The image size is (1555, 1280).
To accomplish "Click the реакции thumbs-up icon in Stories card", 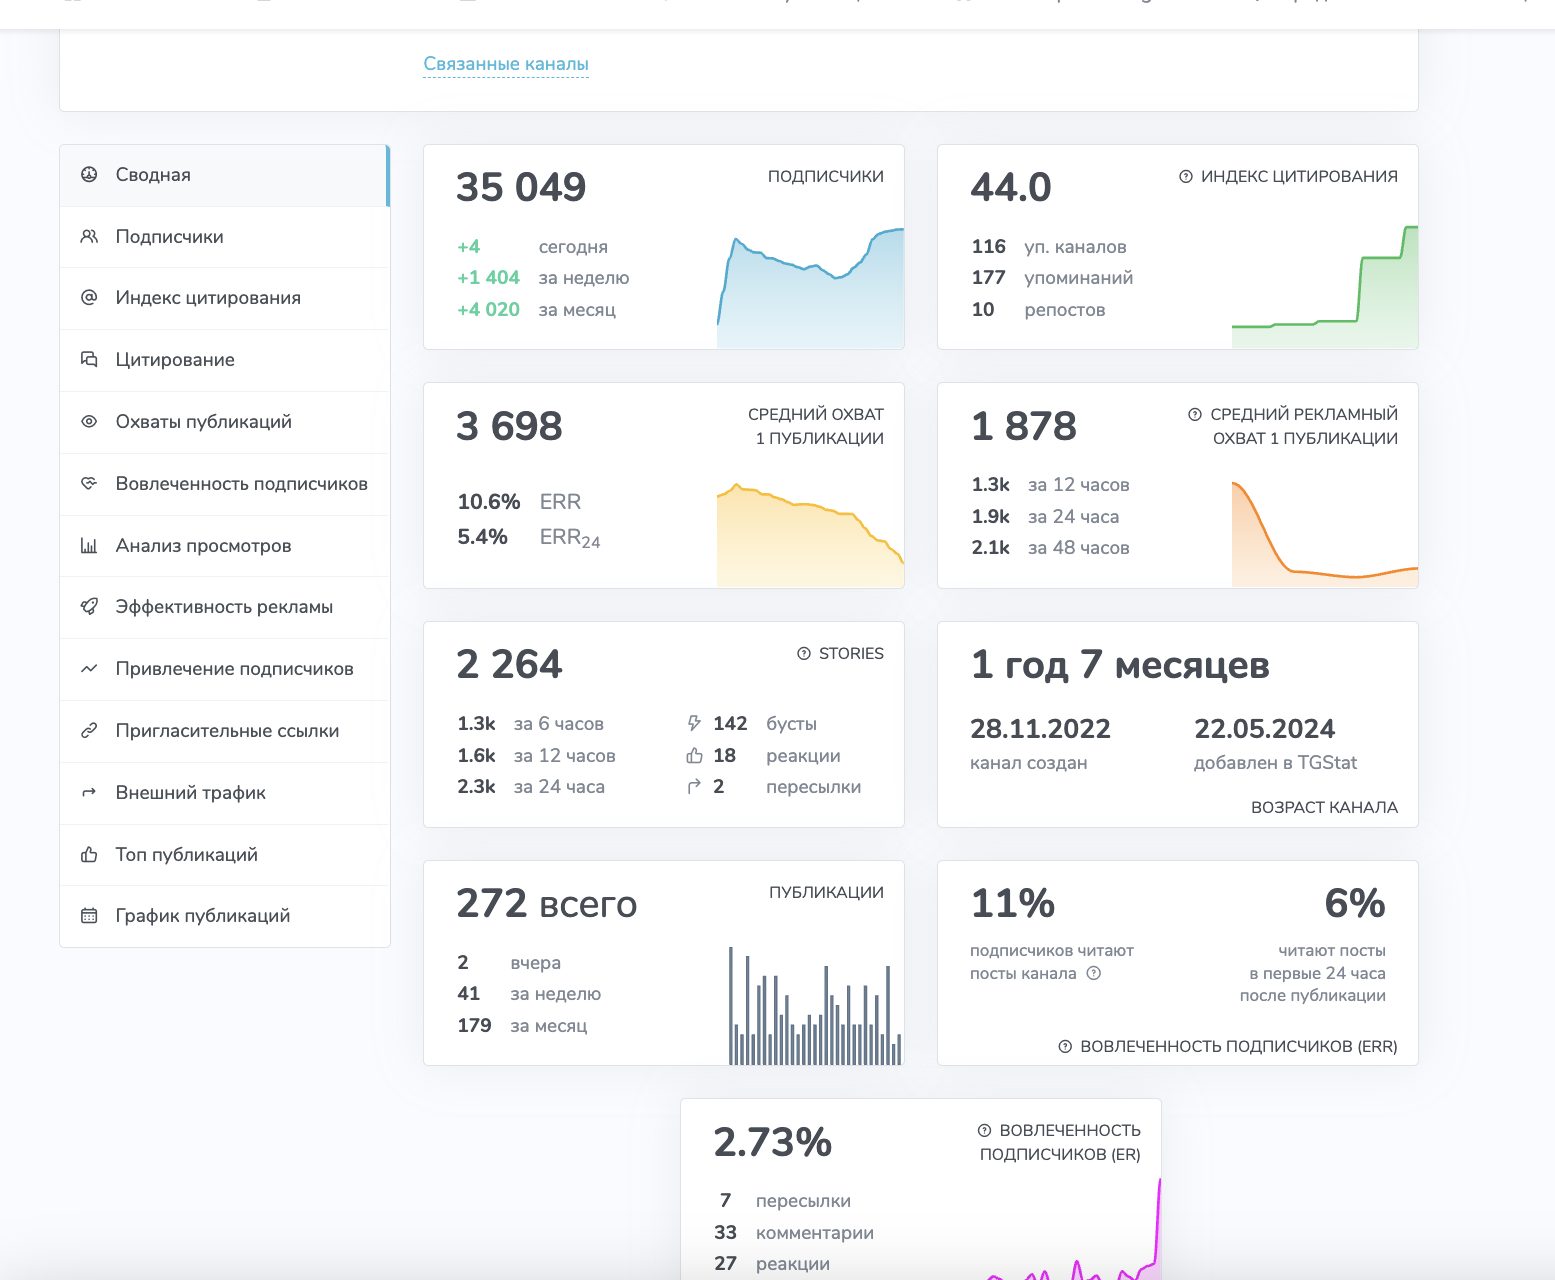I will tap(694, 755).
